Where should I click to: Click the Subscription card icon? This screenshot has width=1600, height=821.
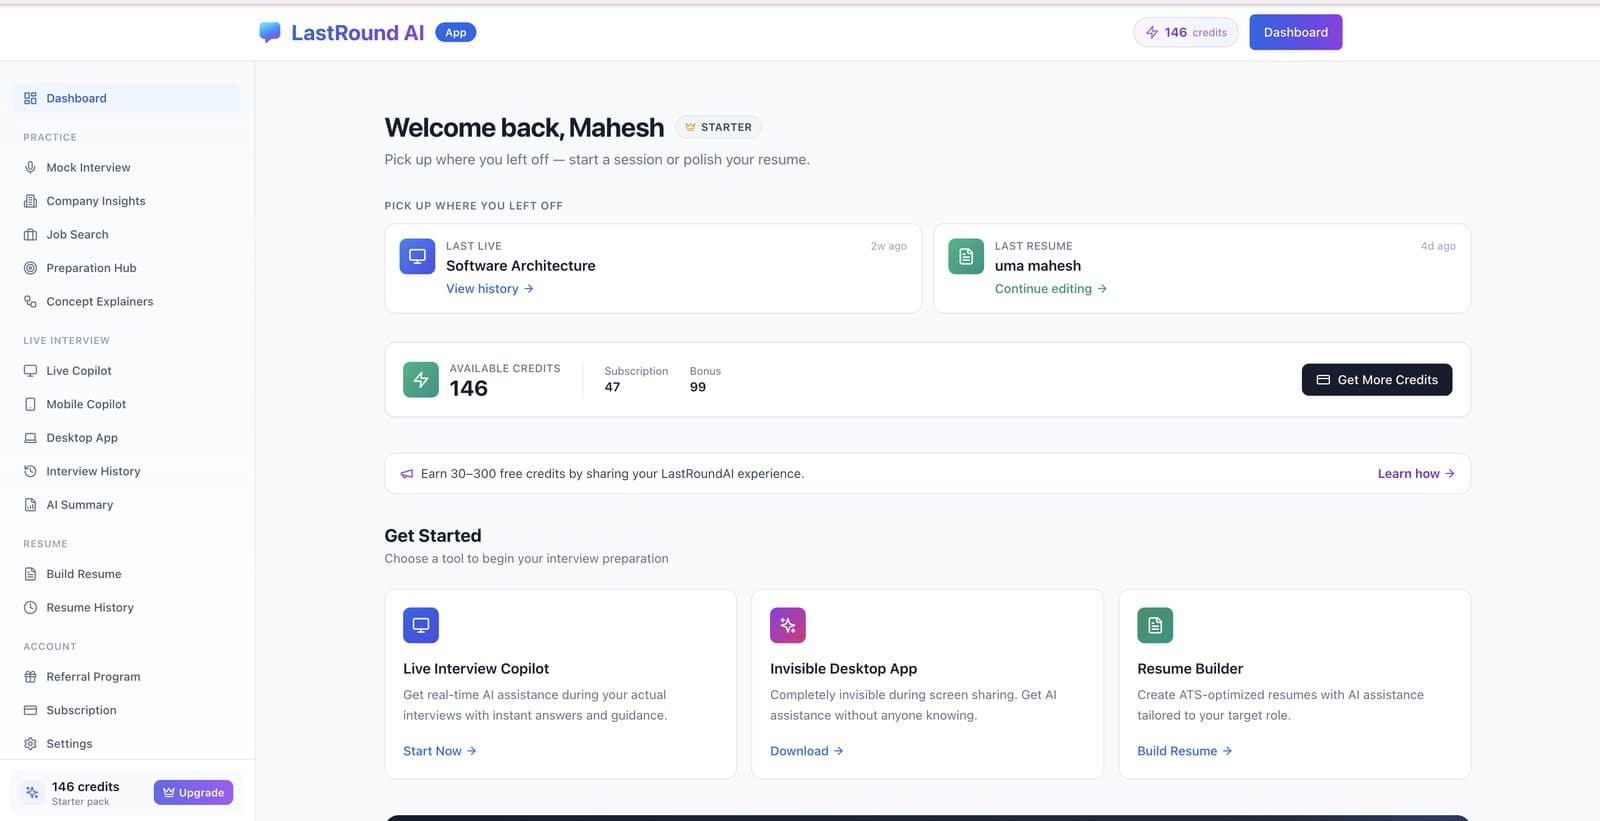(x=30, y=710)
